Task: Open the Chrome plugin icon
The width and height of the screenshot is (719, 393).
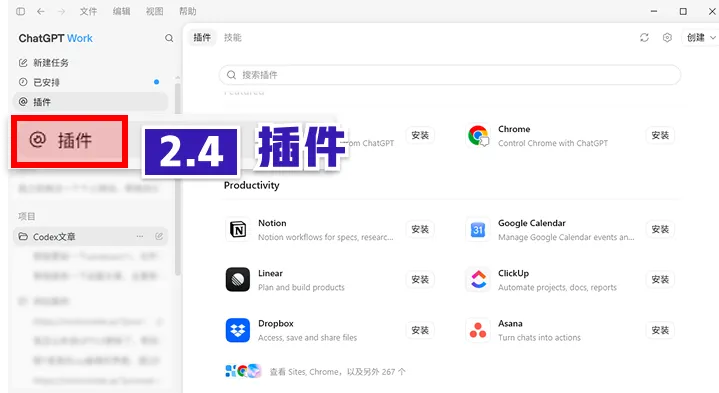Action: (478, 136)
